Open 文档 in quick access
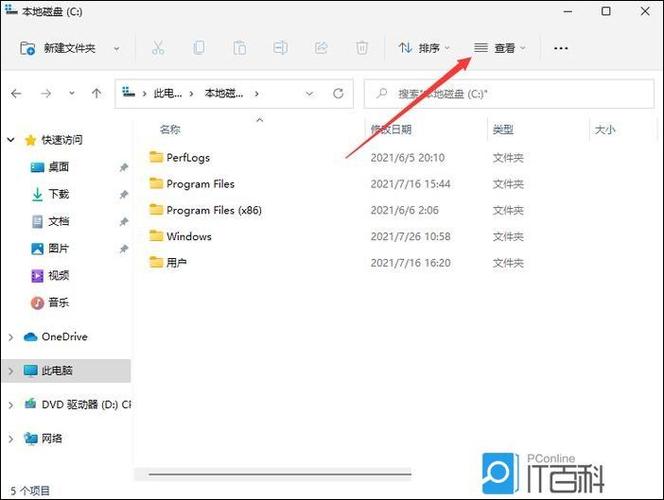Screen dimensions: 664x500 click(x=58, y=221)
